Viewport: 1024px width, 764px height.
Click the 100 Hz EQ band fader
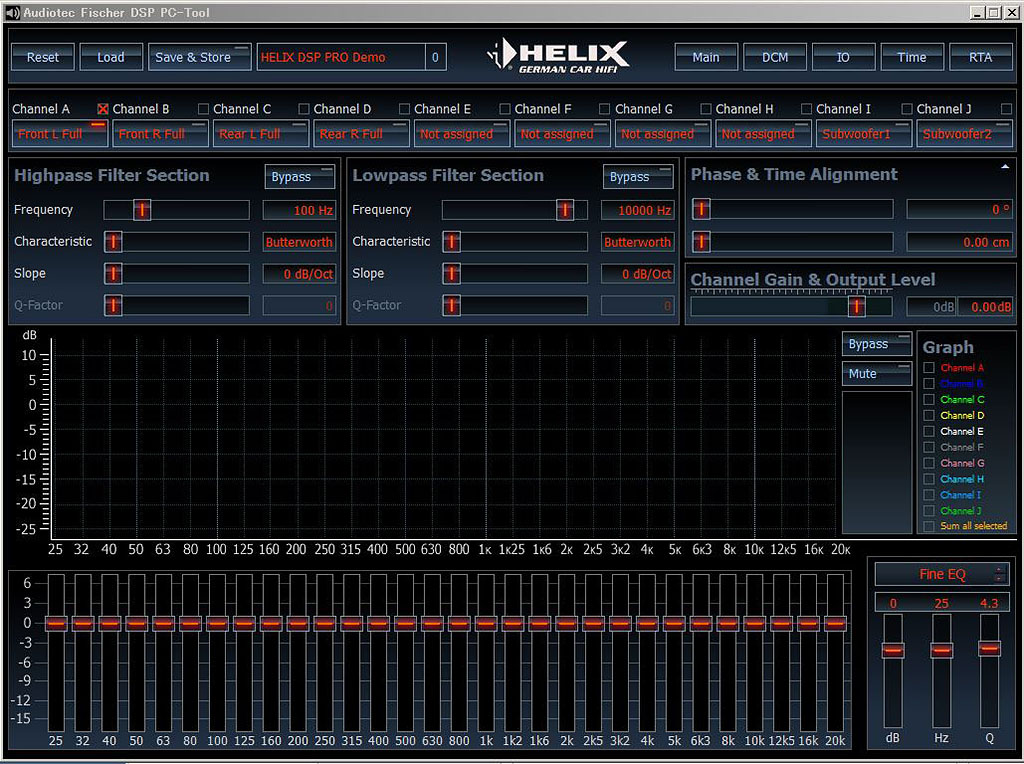[217, 624]
